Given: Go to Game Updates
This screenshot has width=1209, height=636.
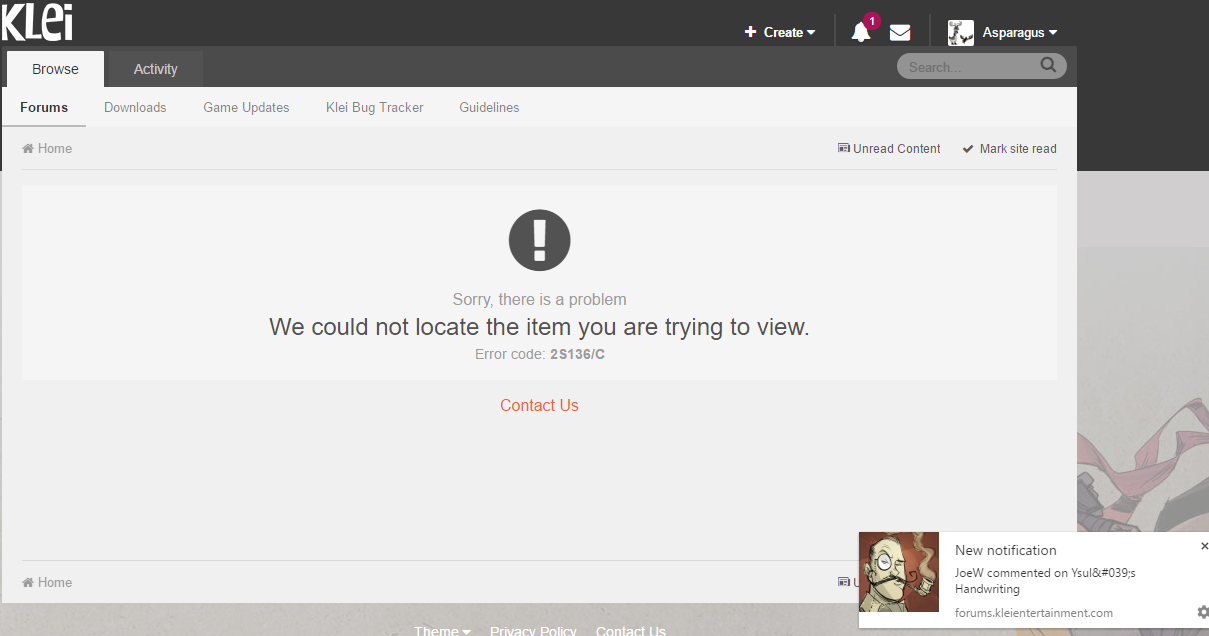Looking at the screenshot, I should [x=246, y=107].
